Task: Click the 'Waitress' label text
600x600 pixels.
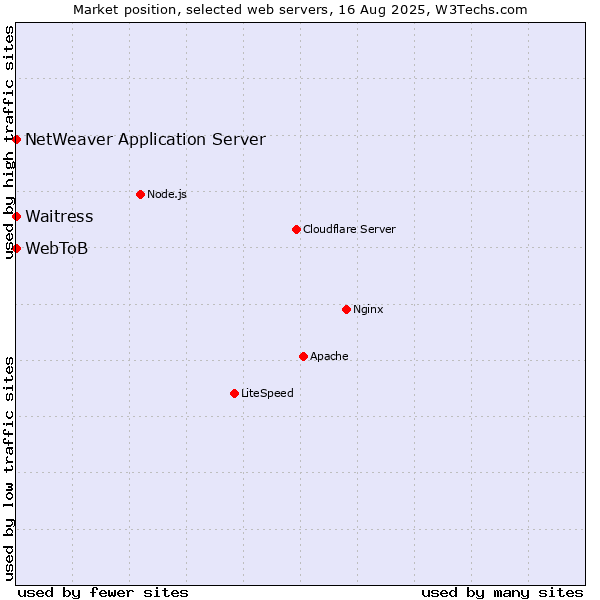Action: pyautogui.click(x=59, y=217)
